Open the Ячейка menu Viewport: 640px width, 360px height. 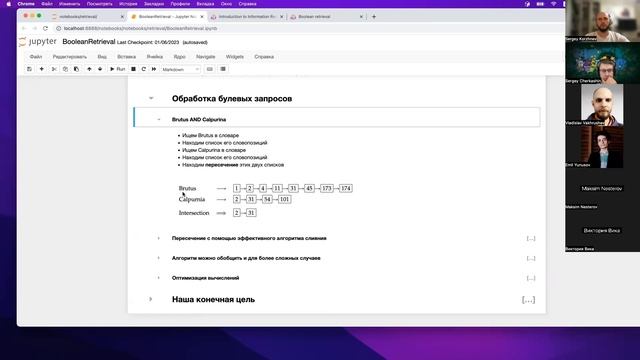click(155, 57)
